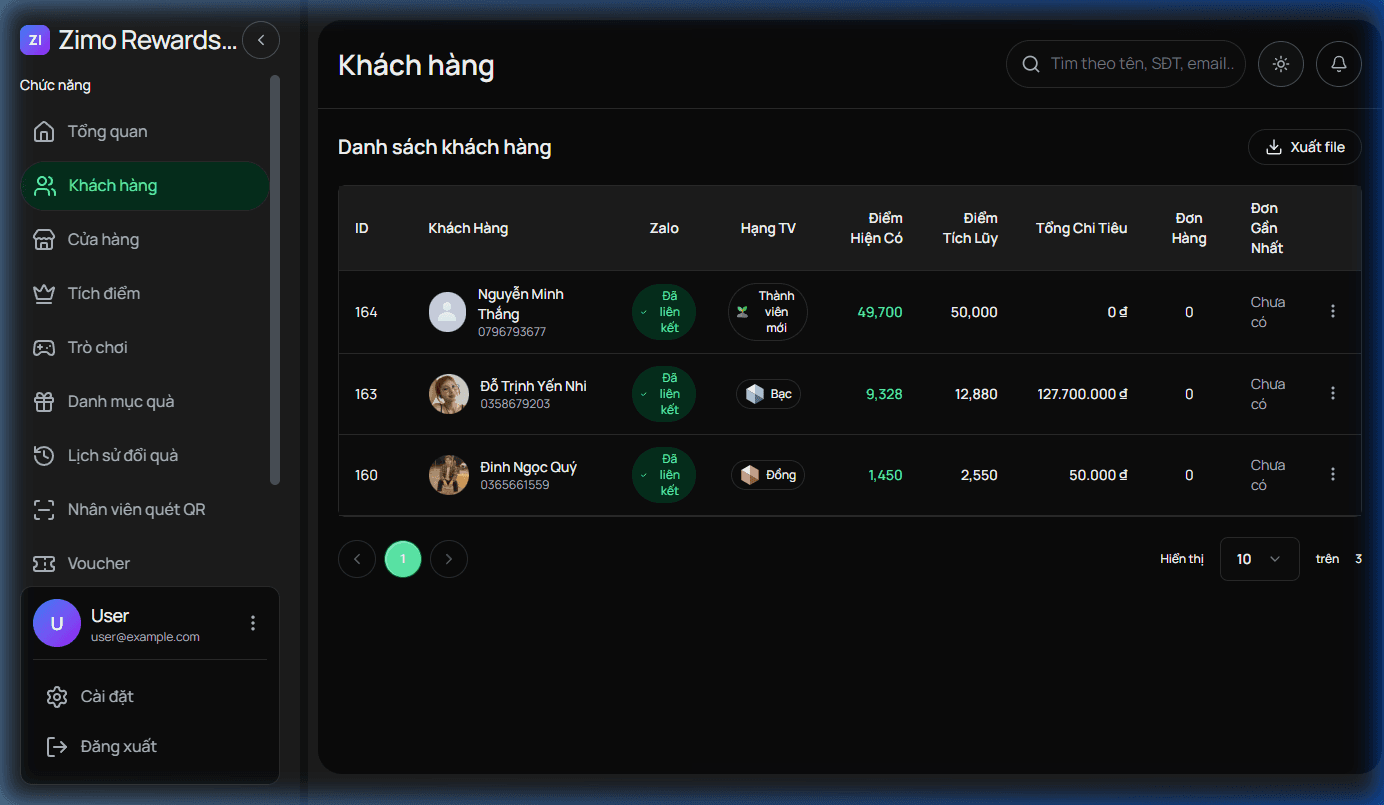Open the Tổng quan menu item

pos(107,132)
